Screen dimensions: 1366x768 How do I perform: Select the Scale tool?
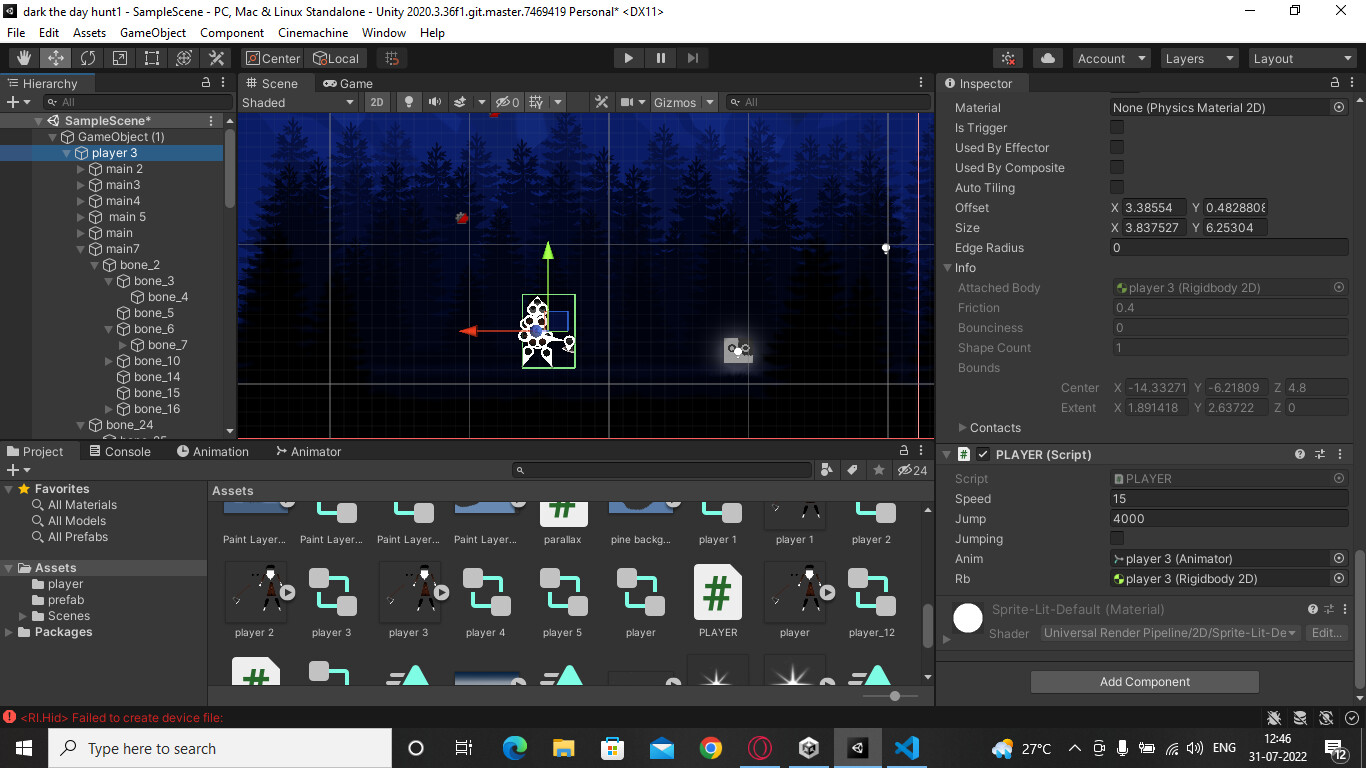point(119,57)
